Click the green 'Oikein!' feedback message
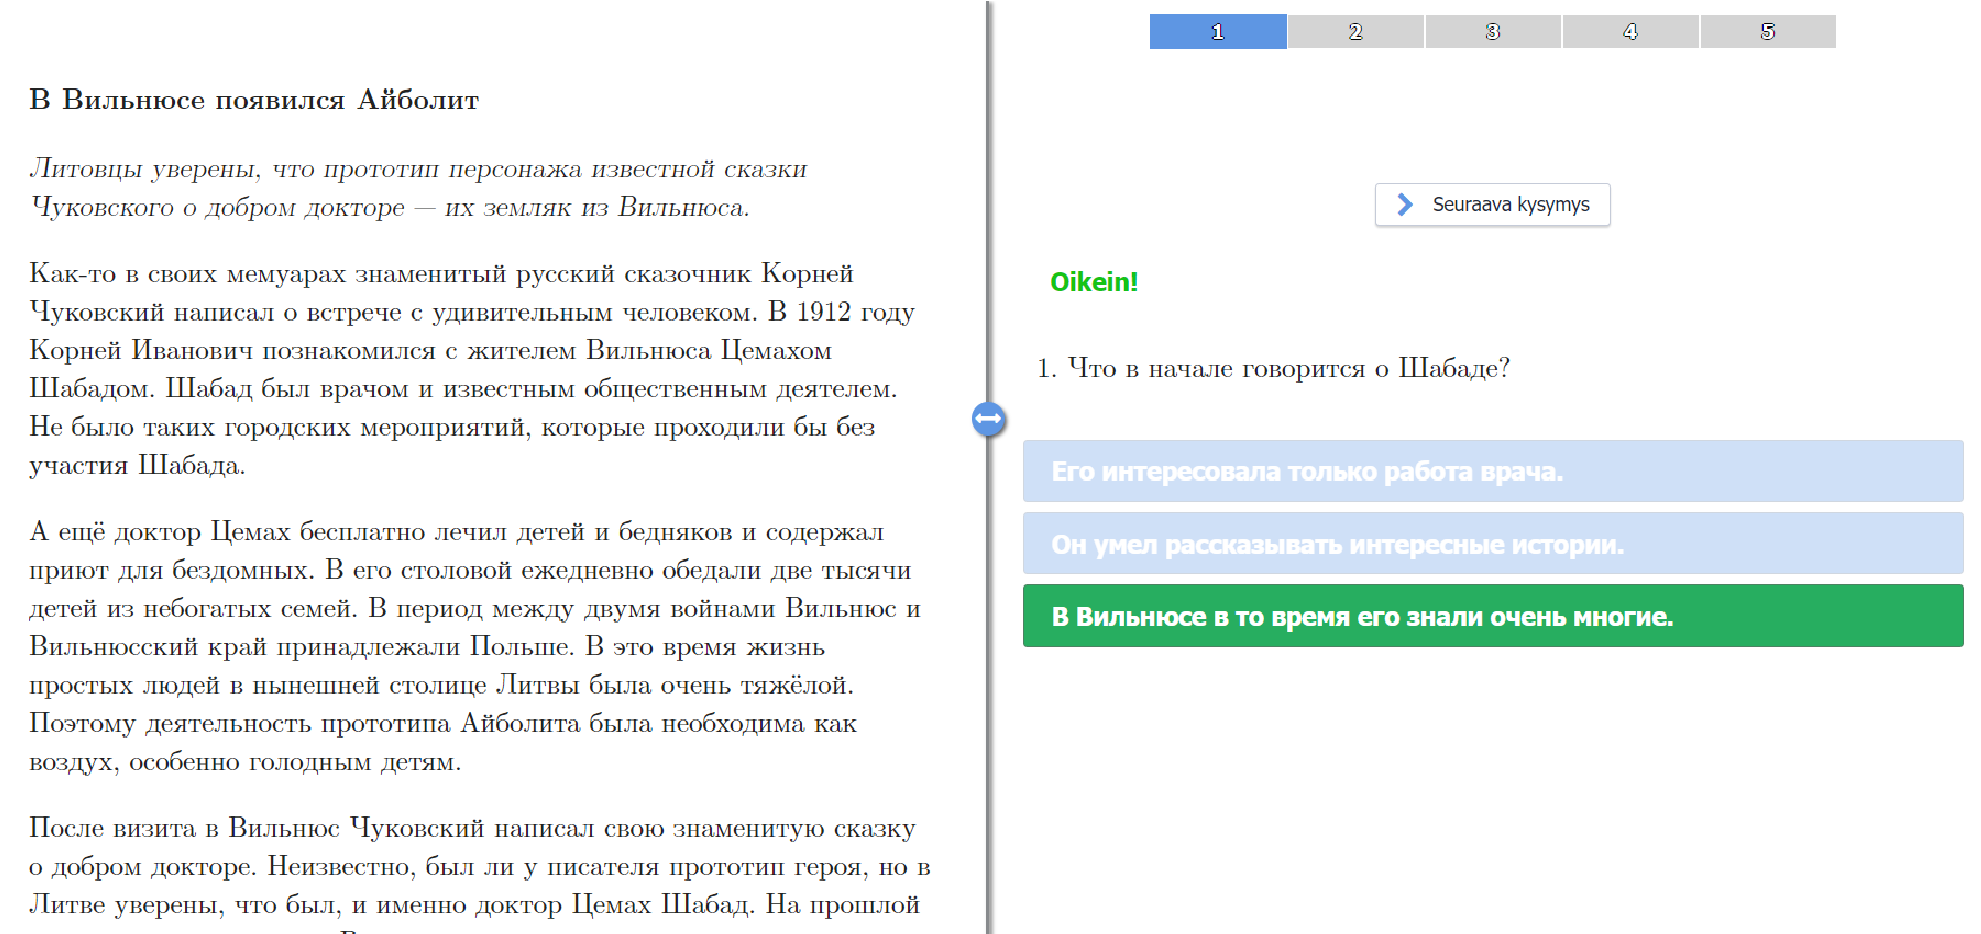This screenshot has width=1981, height=934. (1093, 282)
